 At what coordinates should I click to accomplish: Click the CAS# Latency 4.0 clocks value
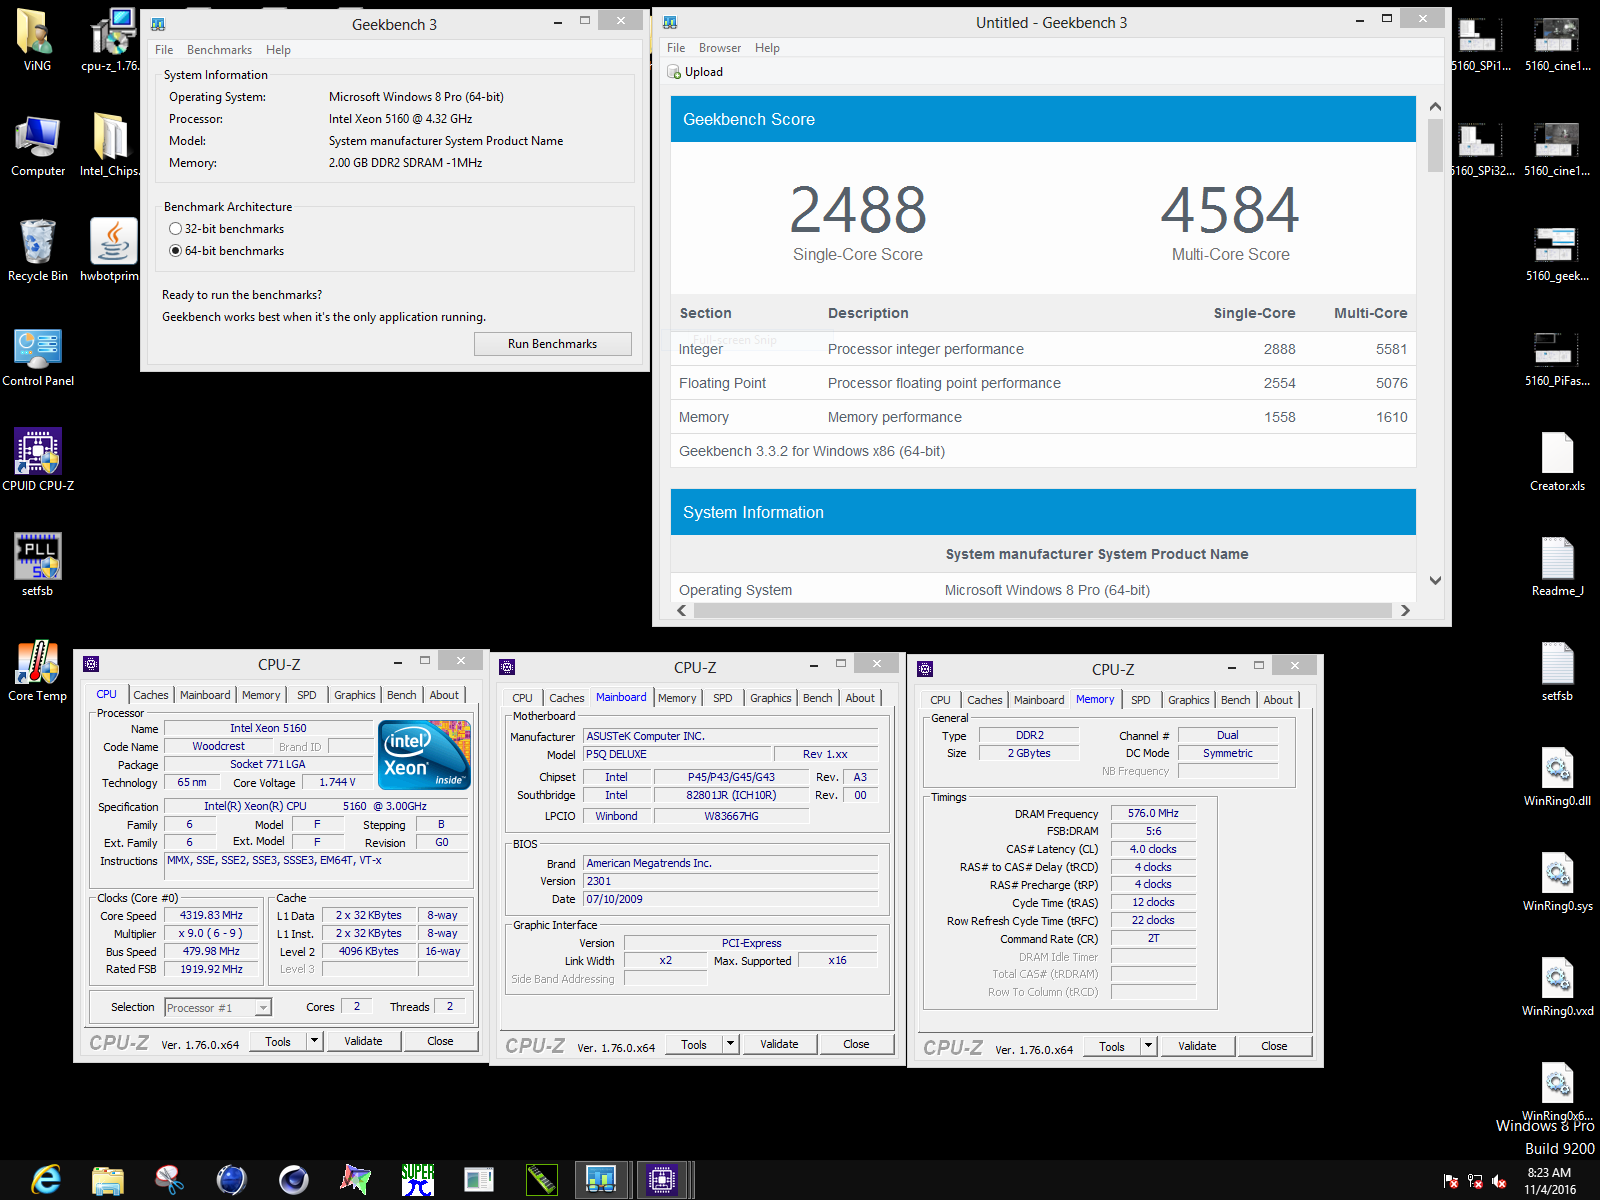pos(1153,849)
